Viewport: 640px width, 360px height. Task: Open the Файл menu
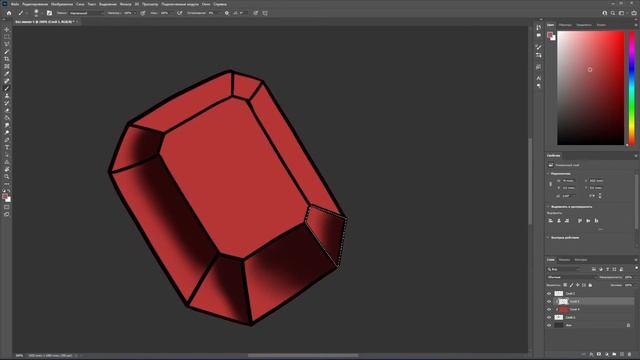pyautogui.click(x=15, y=4)
